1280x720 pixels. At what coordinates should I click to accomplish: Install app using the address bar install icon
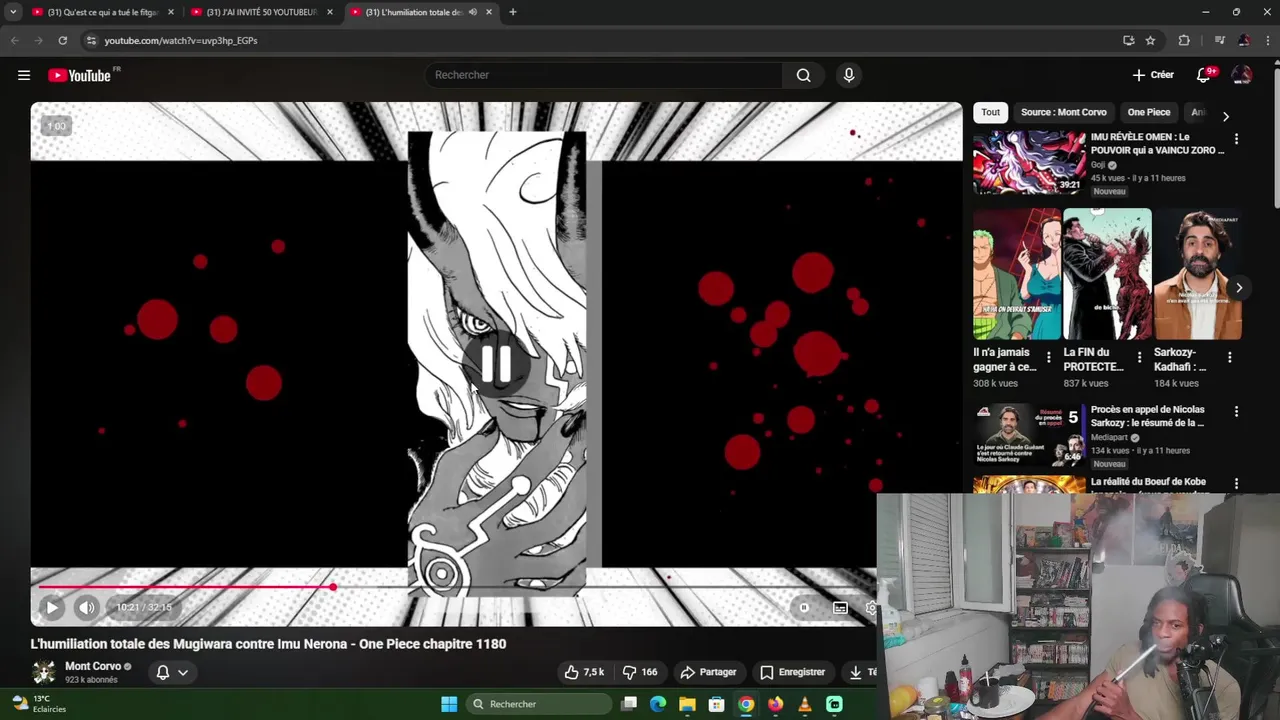pos(1128,40)
